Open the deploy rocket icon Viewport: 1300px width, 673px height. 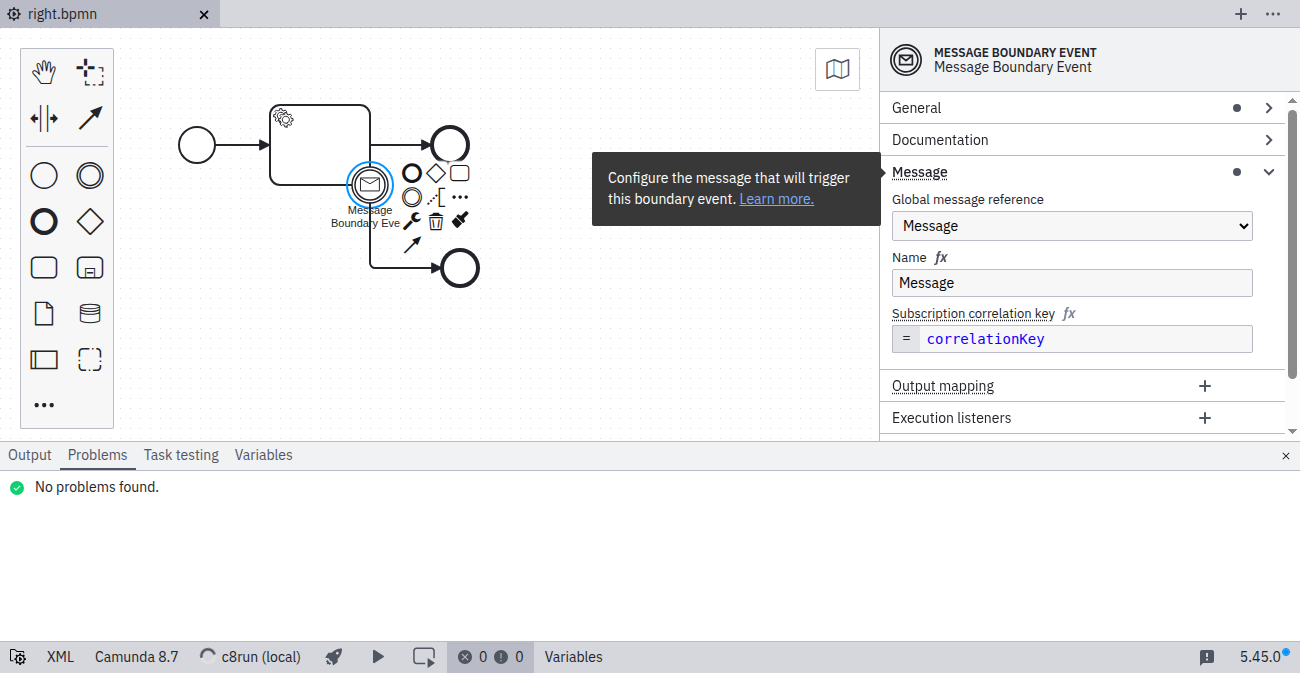pos(334,657)
